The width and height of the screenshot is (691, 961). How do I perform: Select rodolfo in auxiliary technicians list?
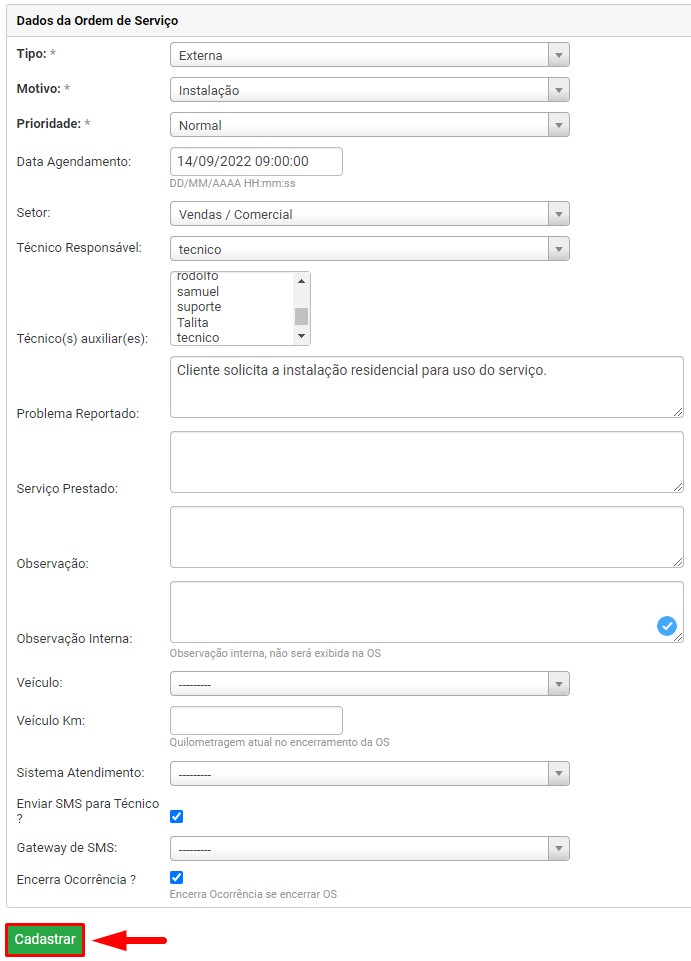click(x=197, y=276)
